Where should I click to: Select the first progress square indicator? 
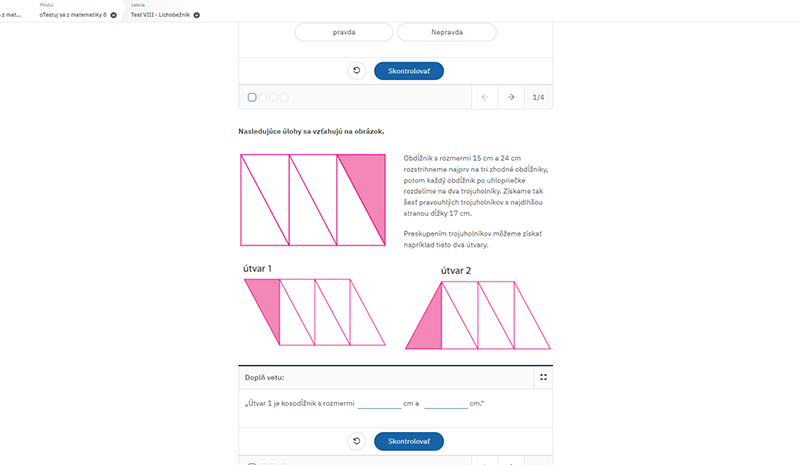[252, 97]
